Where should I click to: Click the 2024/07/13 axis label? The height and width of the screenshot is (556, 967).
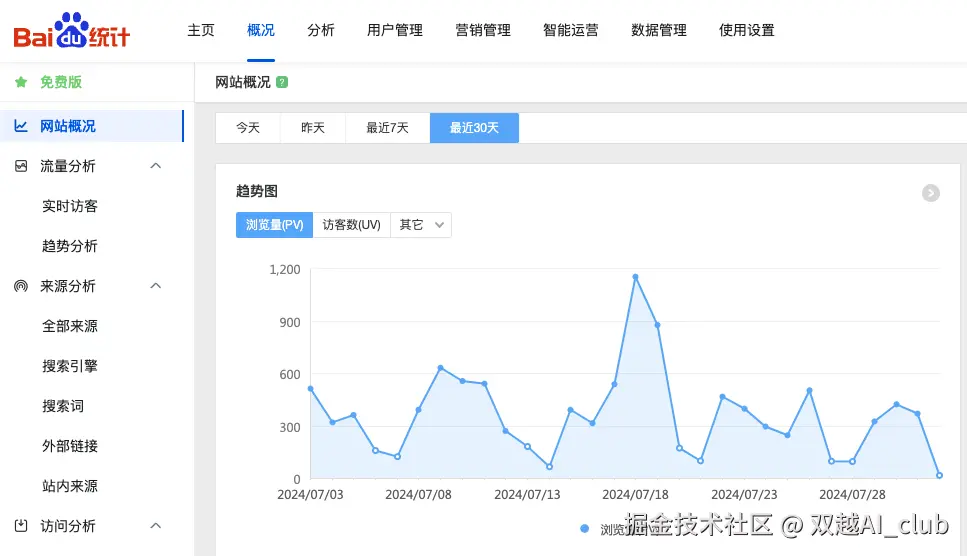tap(527, 494)
